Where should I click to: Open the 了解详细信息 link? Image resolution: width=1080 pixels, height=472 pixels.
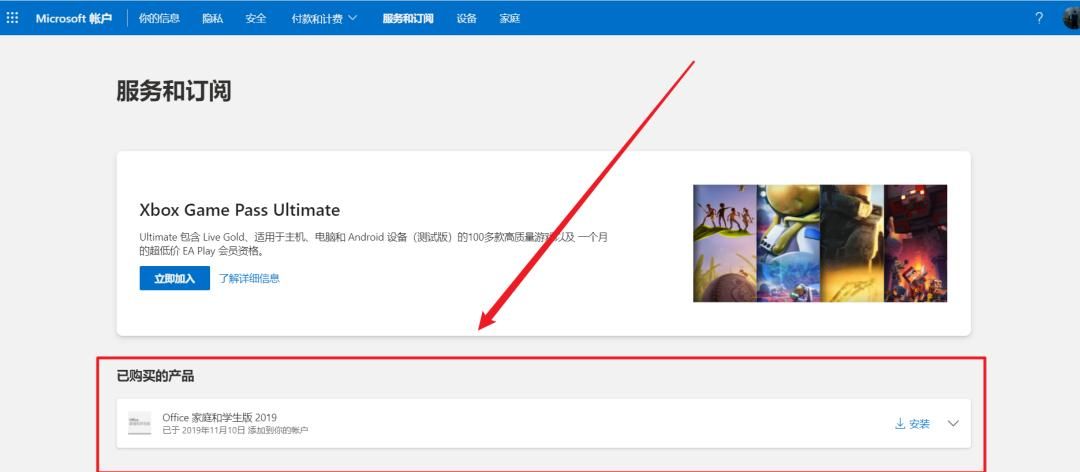pyautogui.click(x=249, y=278)
